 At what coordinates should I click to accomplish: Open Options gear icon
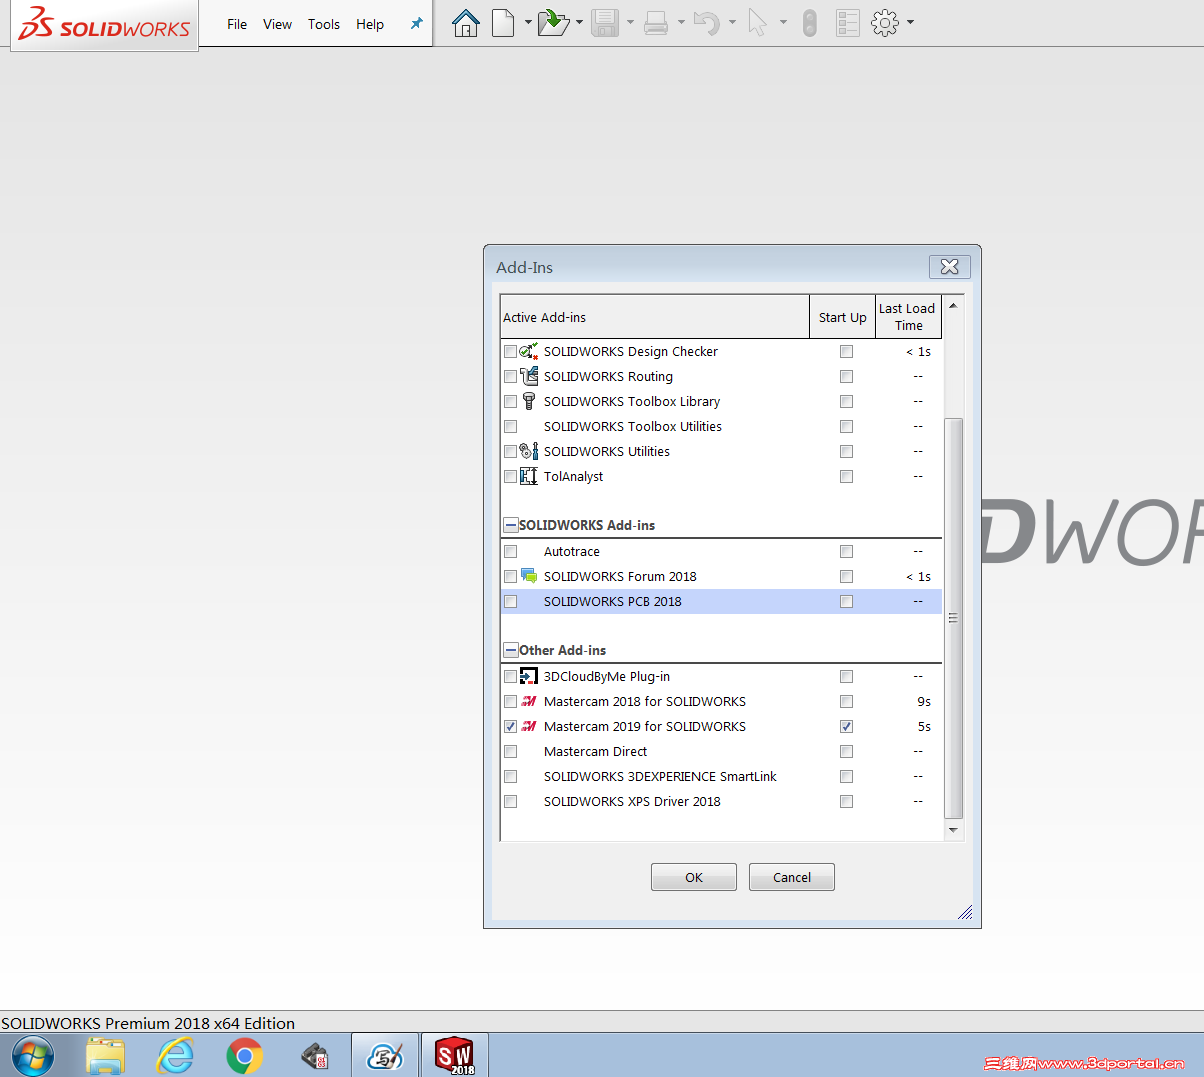point(885,22)
